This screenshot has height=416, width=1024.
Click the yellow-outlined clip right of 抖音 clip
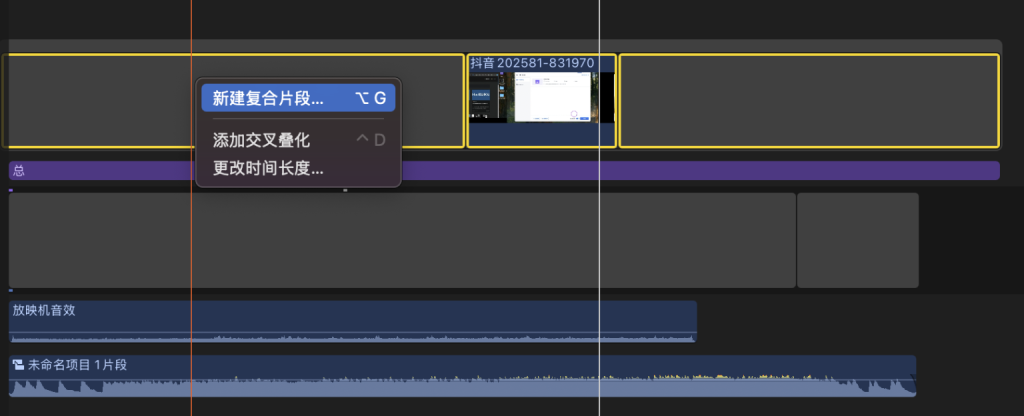808,100
